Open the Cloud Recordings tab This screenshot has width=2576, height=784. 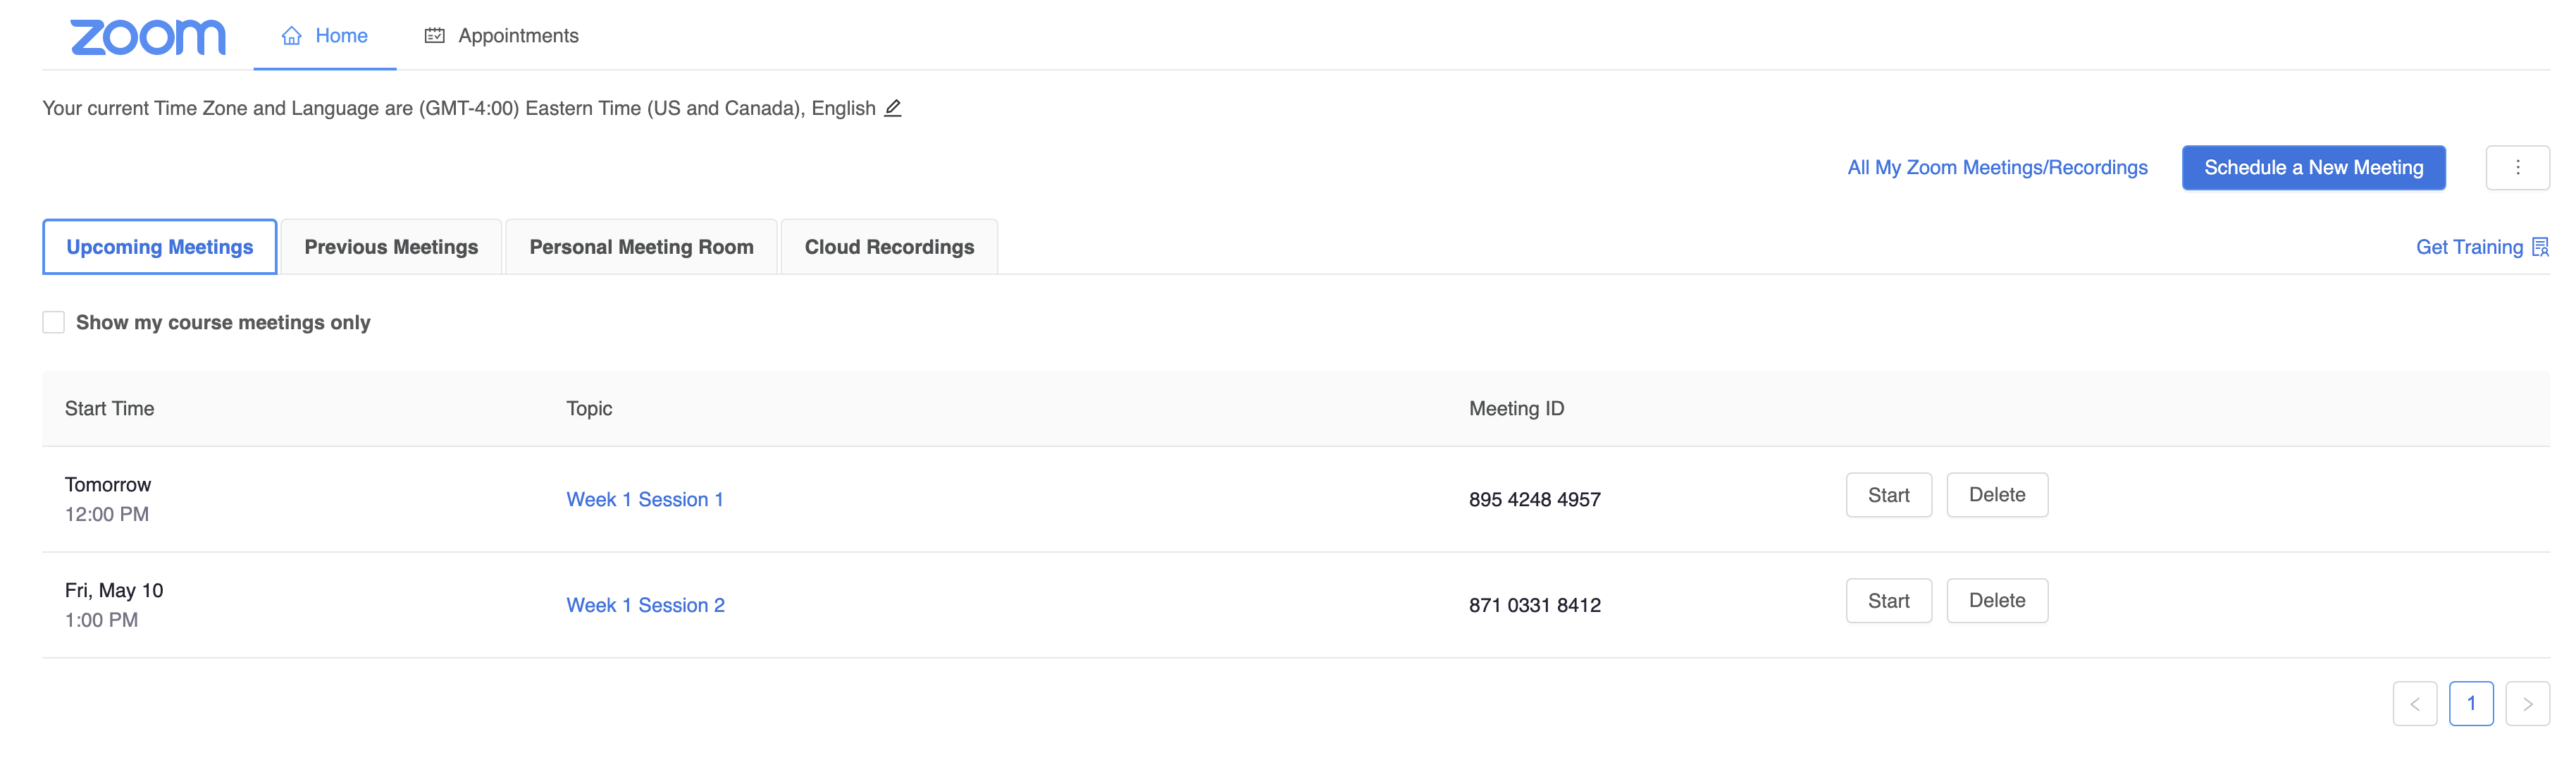click(x=889, y=247)
